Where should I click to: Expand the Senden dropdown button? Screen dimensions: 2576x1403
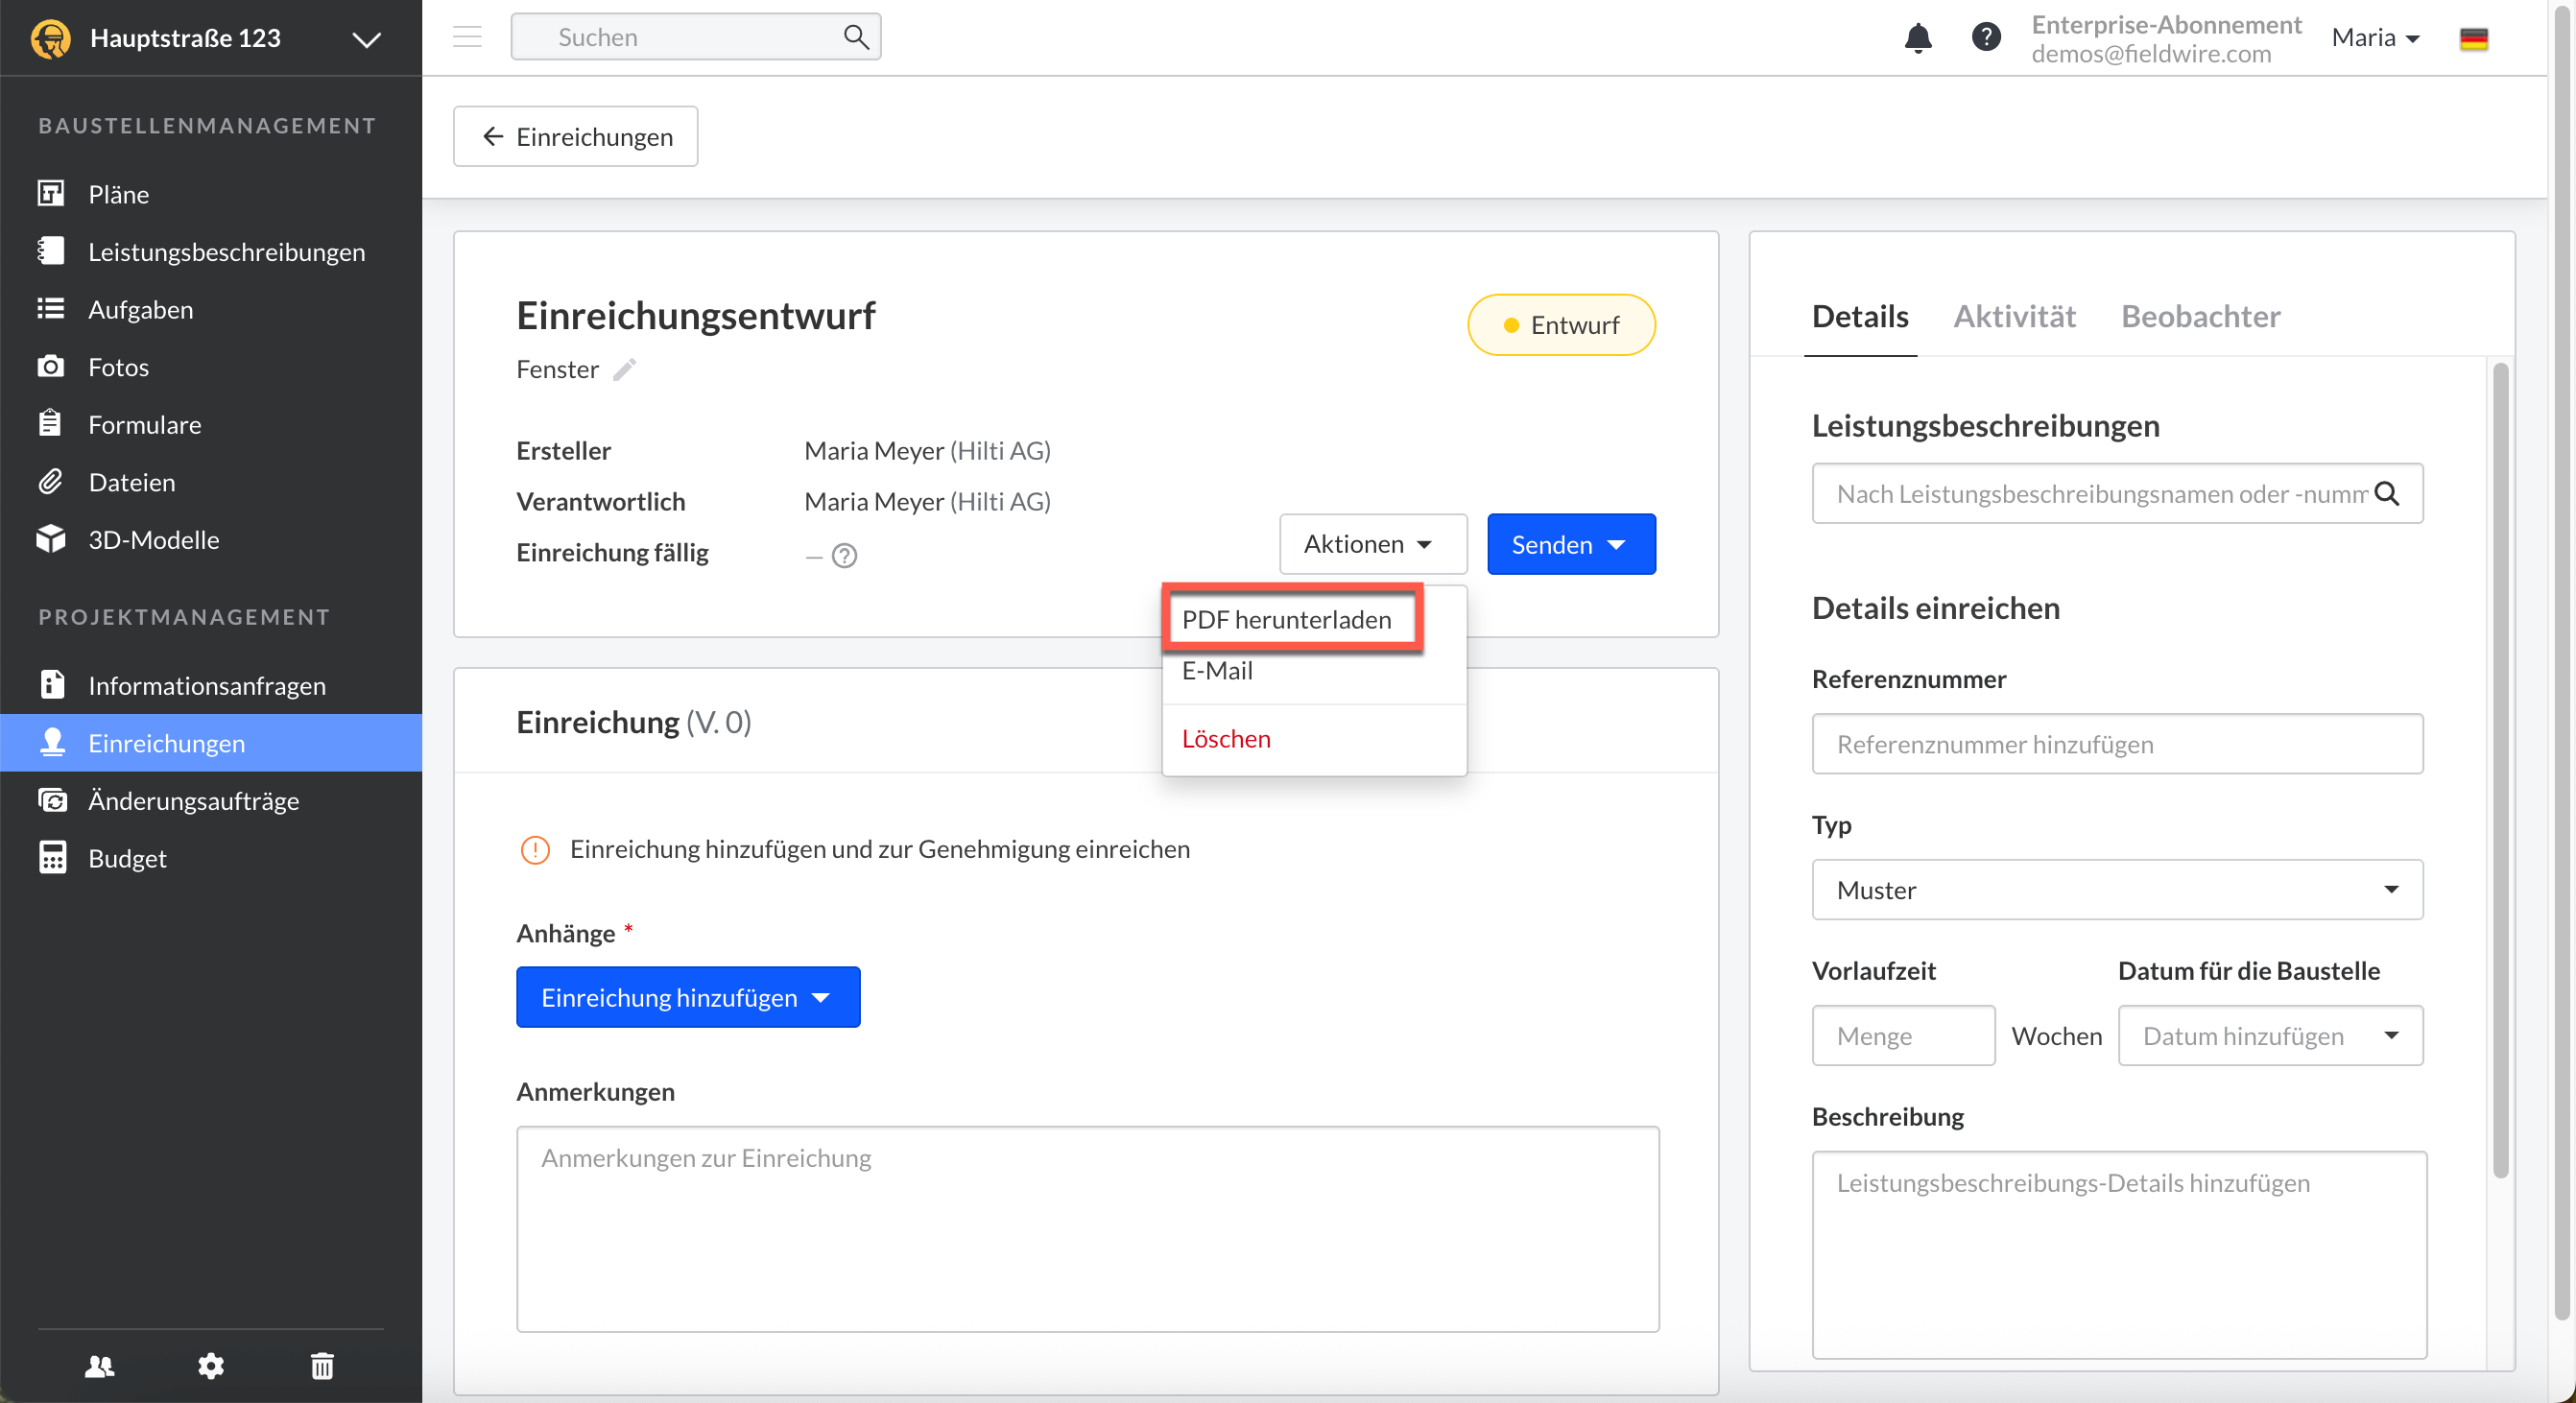1570,544
